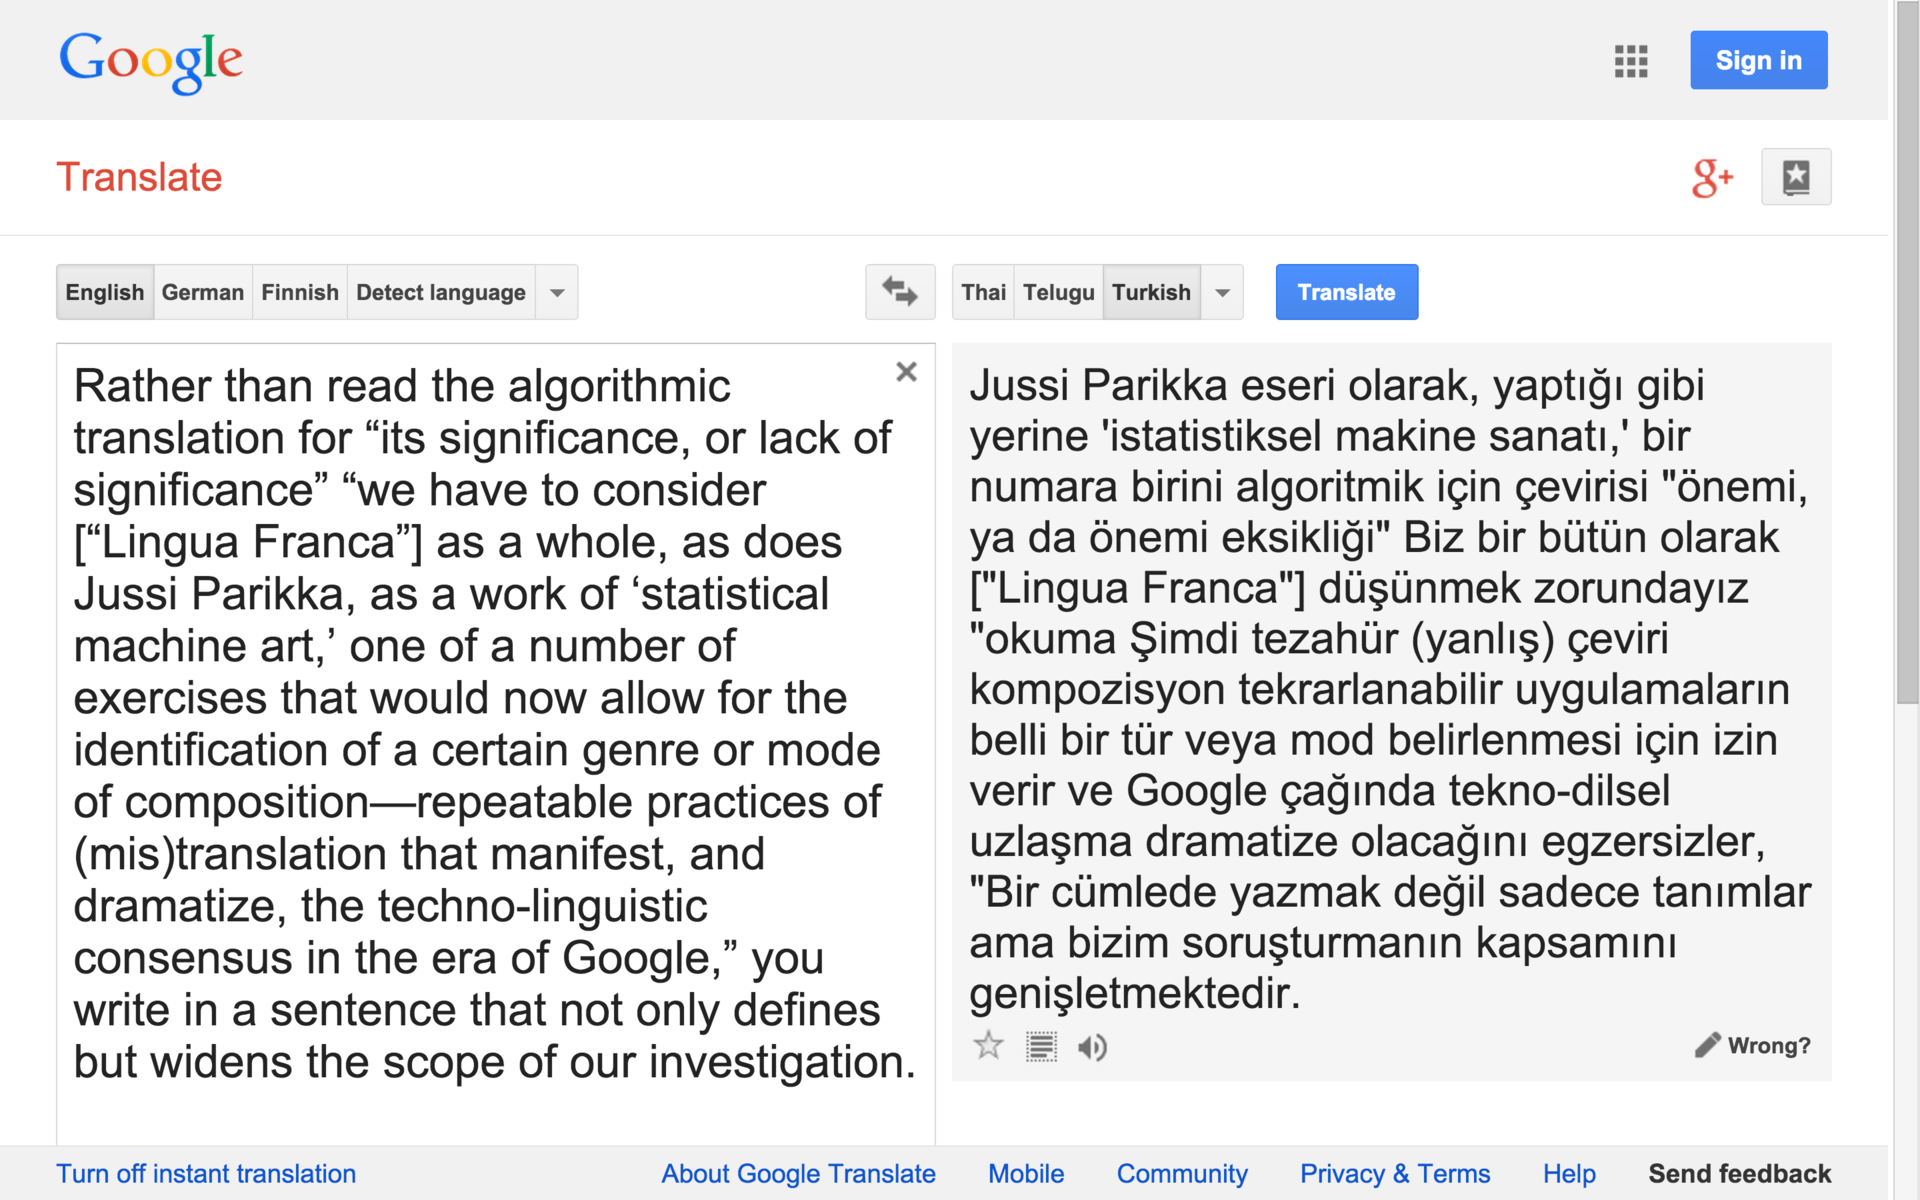This screenshot has height=1200, width=1920.
Task: Listen to the Turkish translation
Action: [x=1092, y=1047]
